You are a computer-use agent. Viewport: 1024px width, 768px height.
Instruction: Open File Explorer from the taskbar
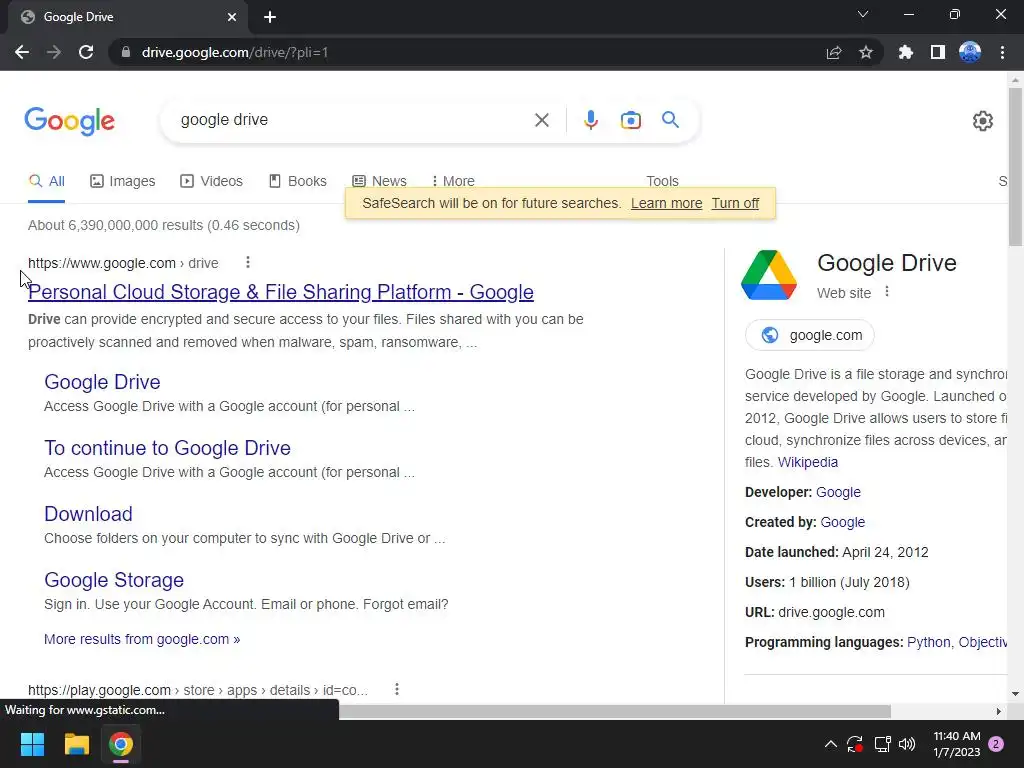click(x=76, y=744)
